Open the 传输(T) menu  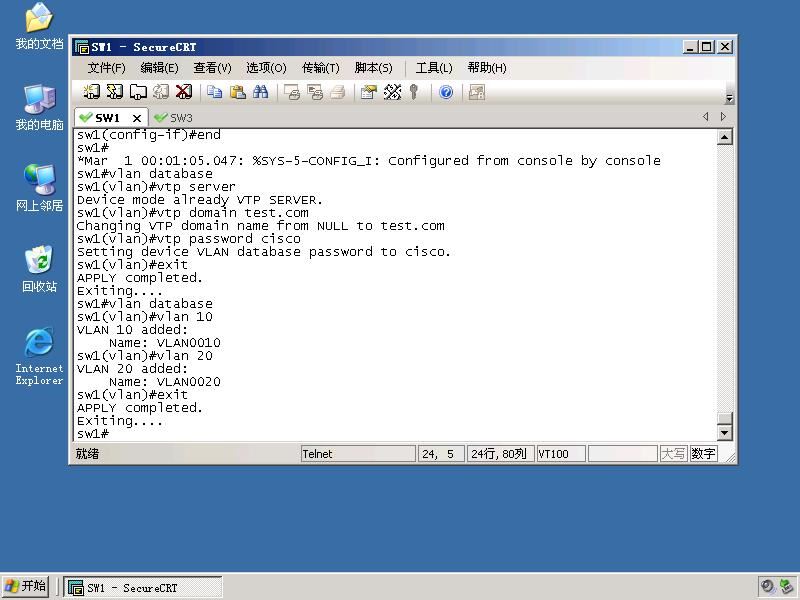(x=320, y=68)
